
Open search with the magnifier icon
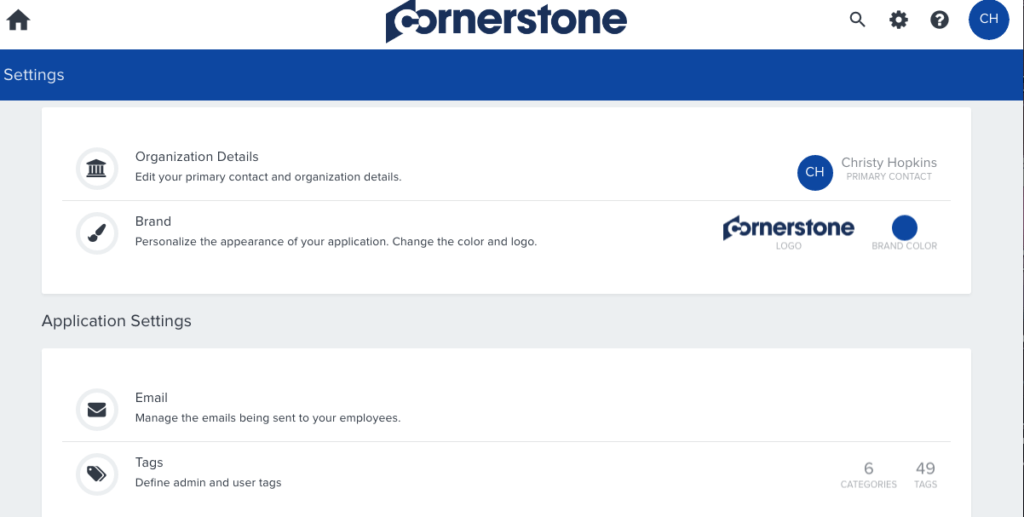pyautogui.click(x=857, y=19)
